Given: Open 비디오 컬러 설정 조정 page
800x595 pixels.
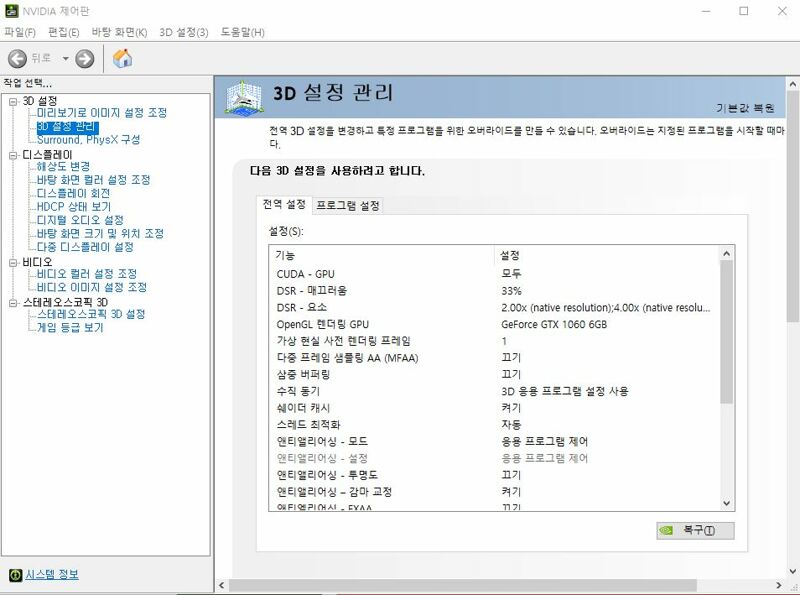Looking at the screenshot, I should [87, 274].
